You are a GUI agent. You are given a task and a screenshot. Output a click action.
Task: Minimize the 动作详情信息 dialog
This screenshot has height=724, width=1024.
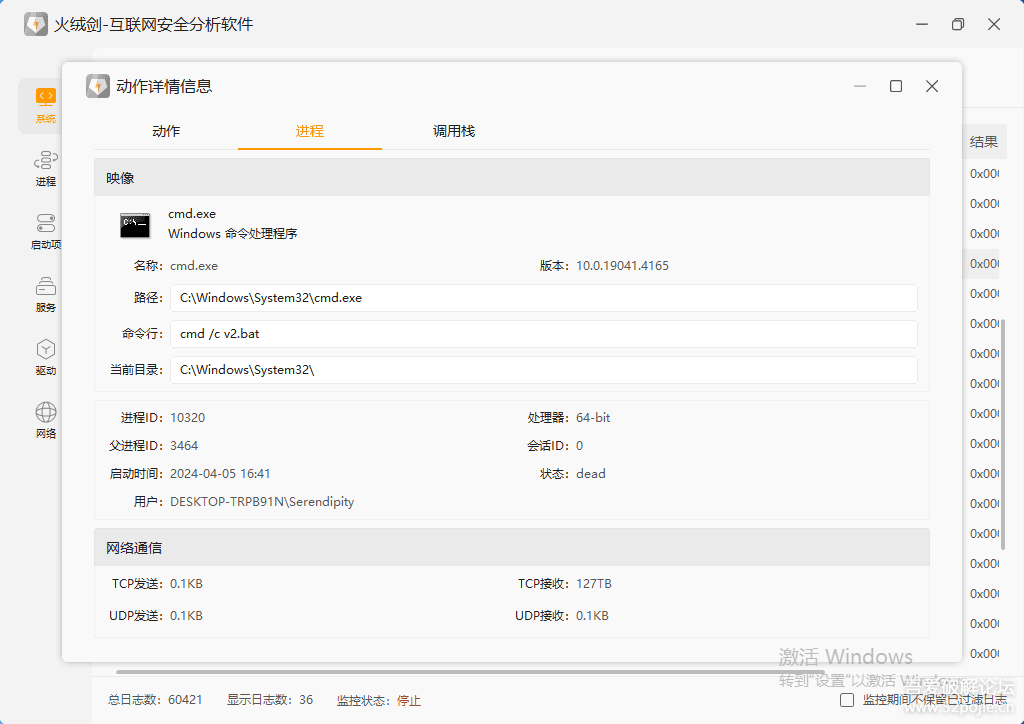point(860,86)
